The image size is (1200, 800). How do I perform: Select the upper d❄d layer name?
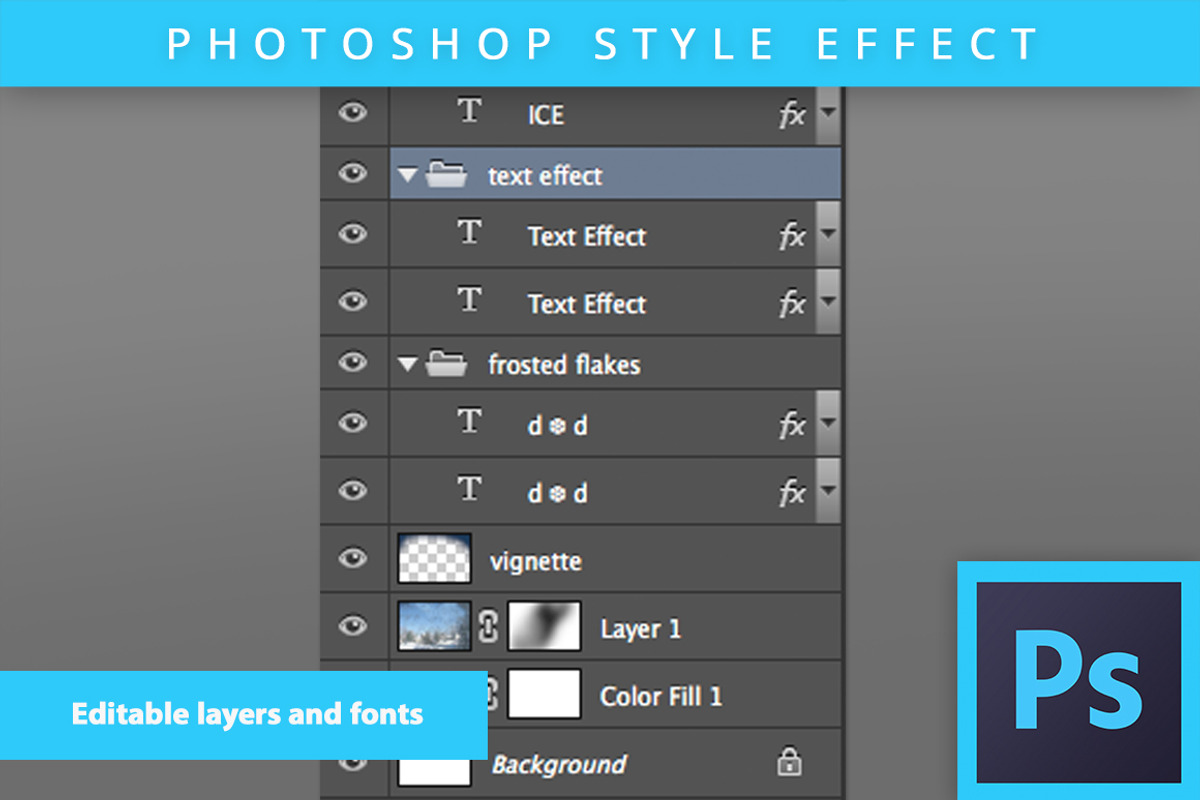(x=558, y=426)
